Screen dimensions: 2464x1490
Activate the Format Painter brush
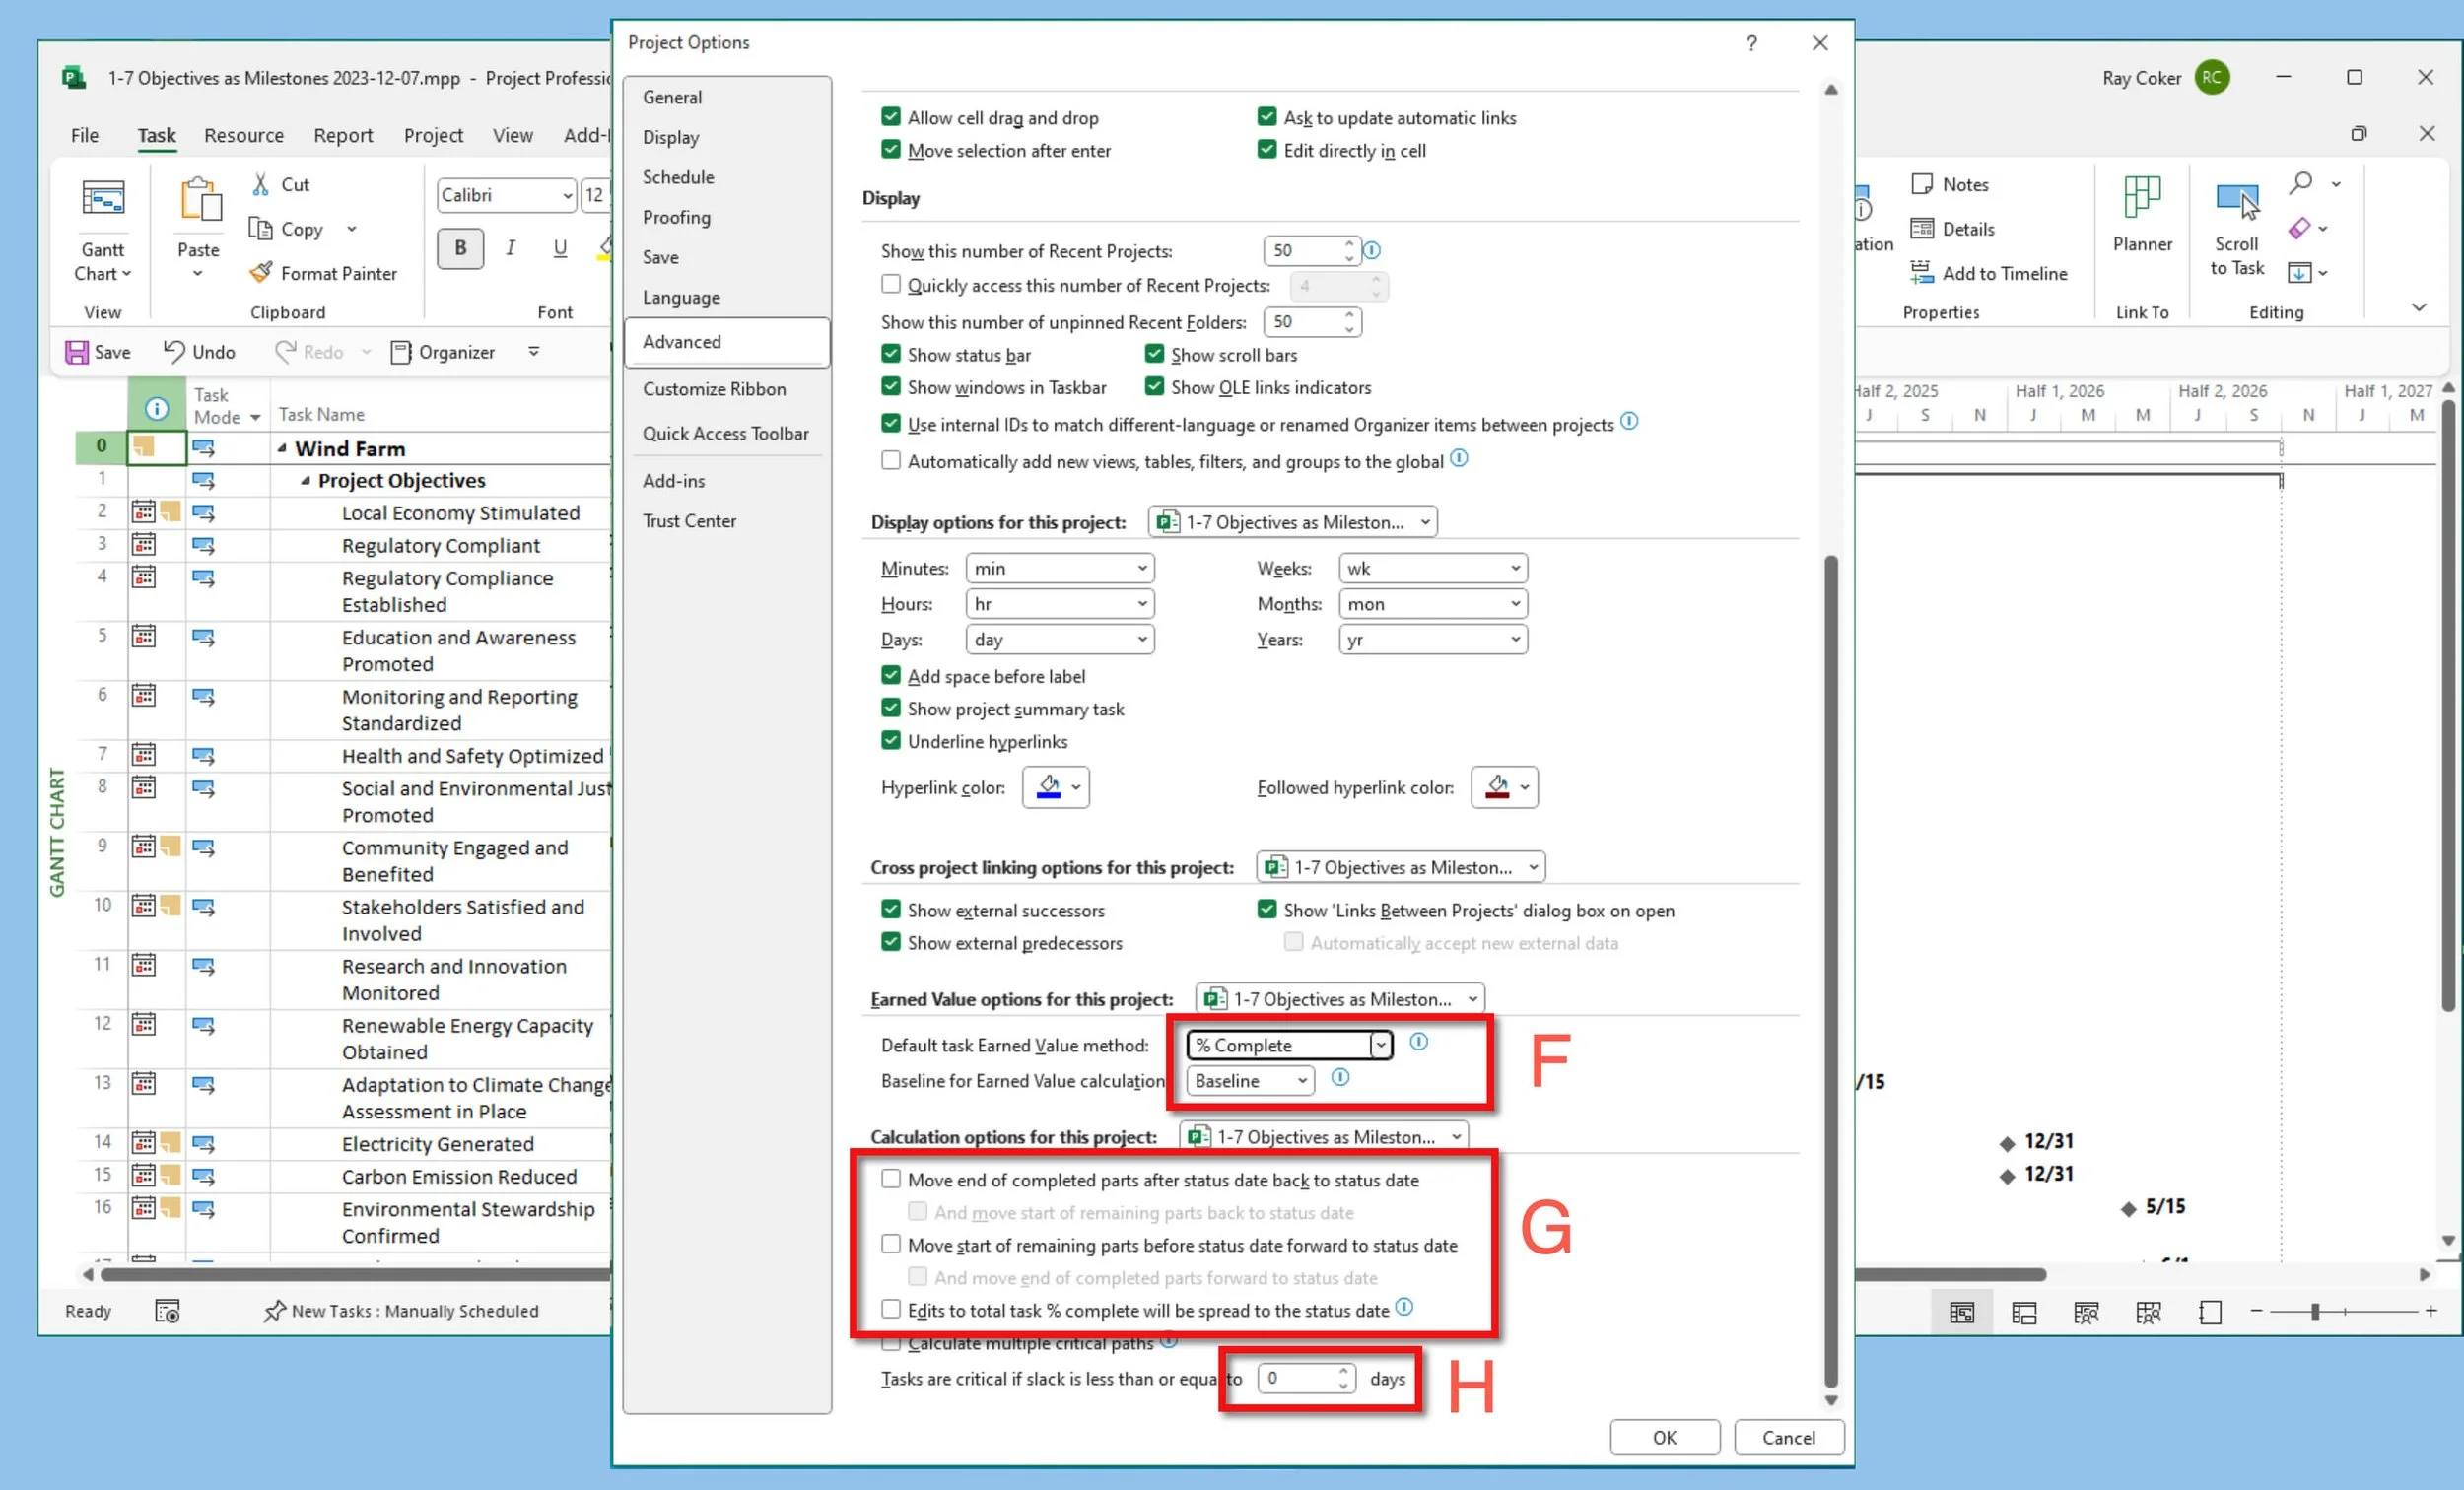pyautogui.click(x=261, y=273)
